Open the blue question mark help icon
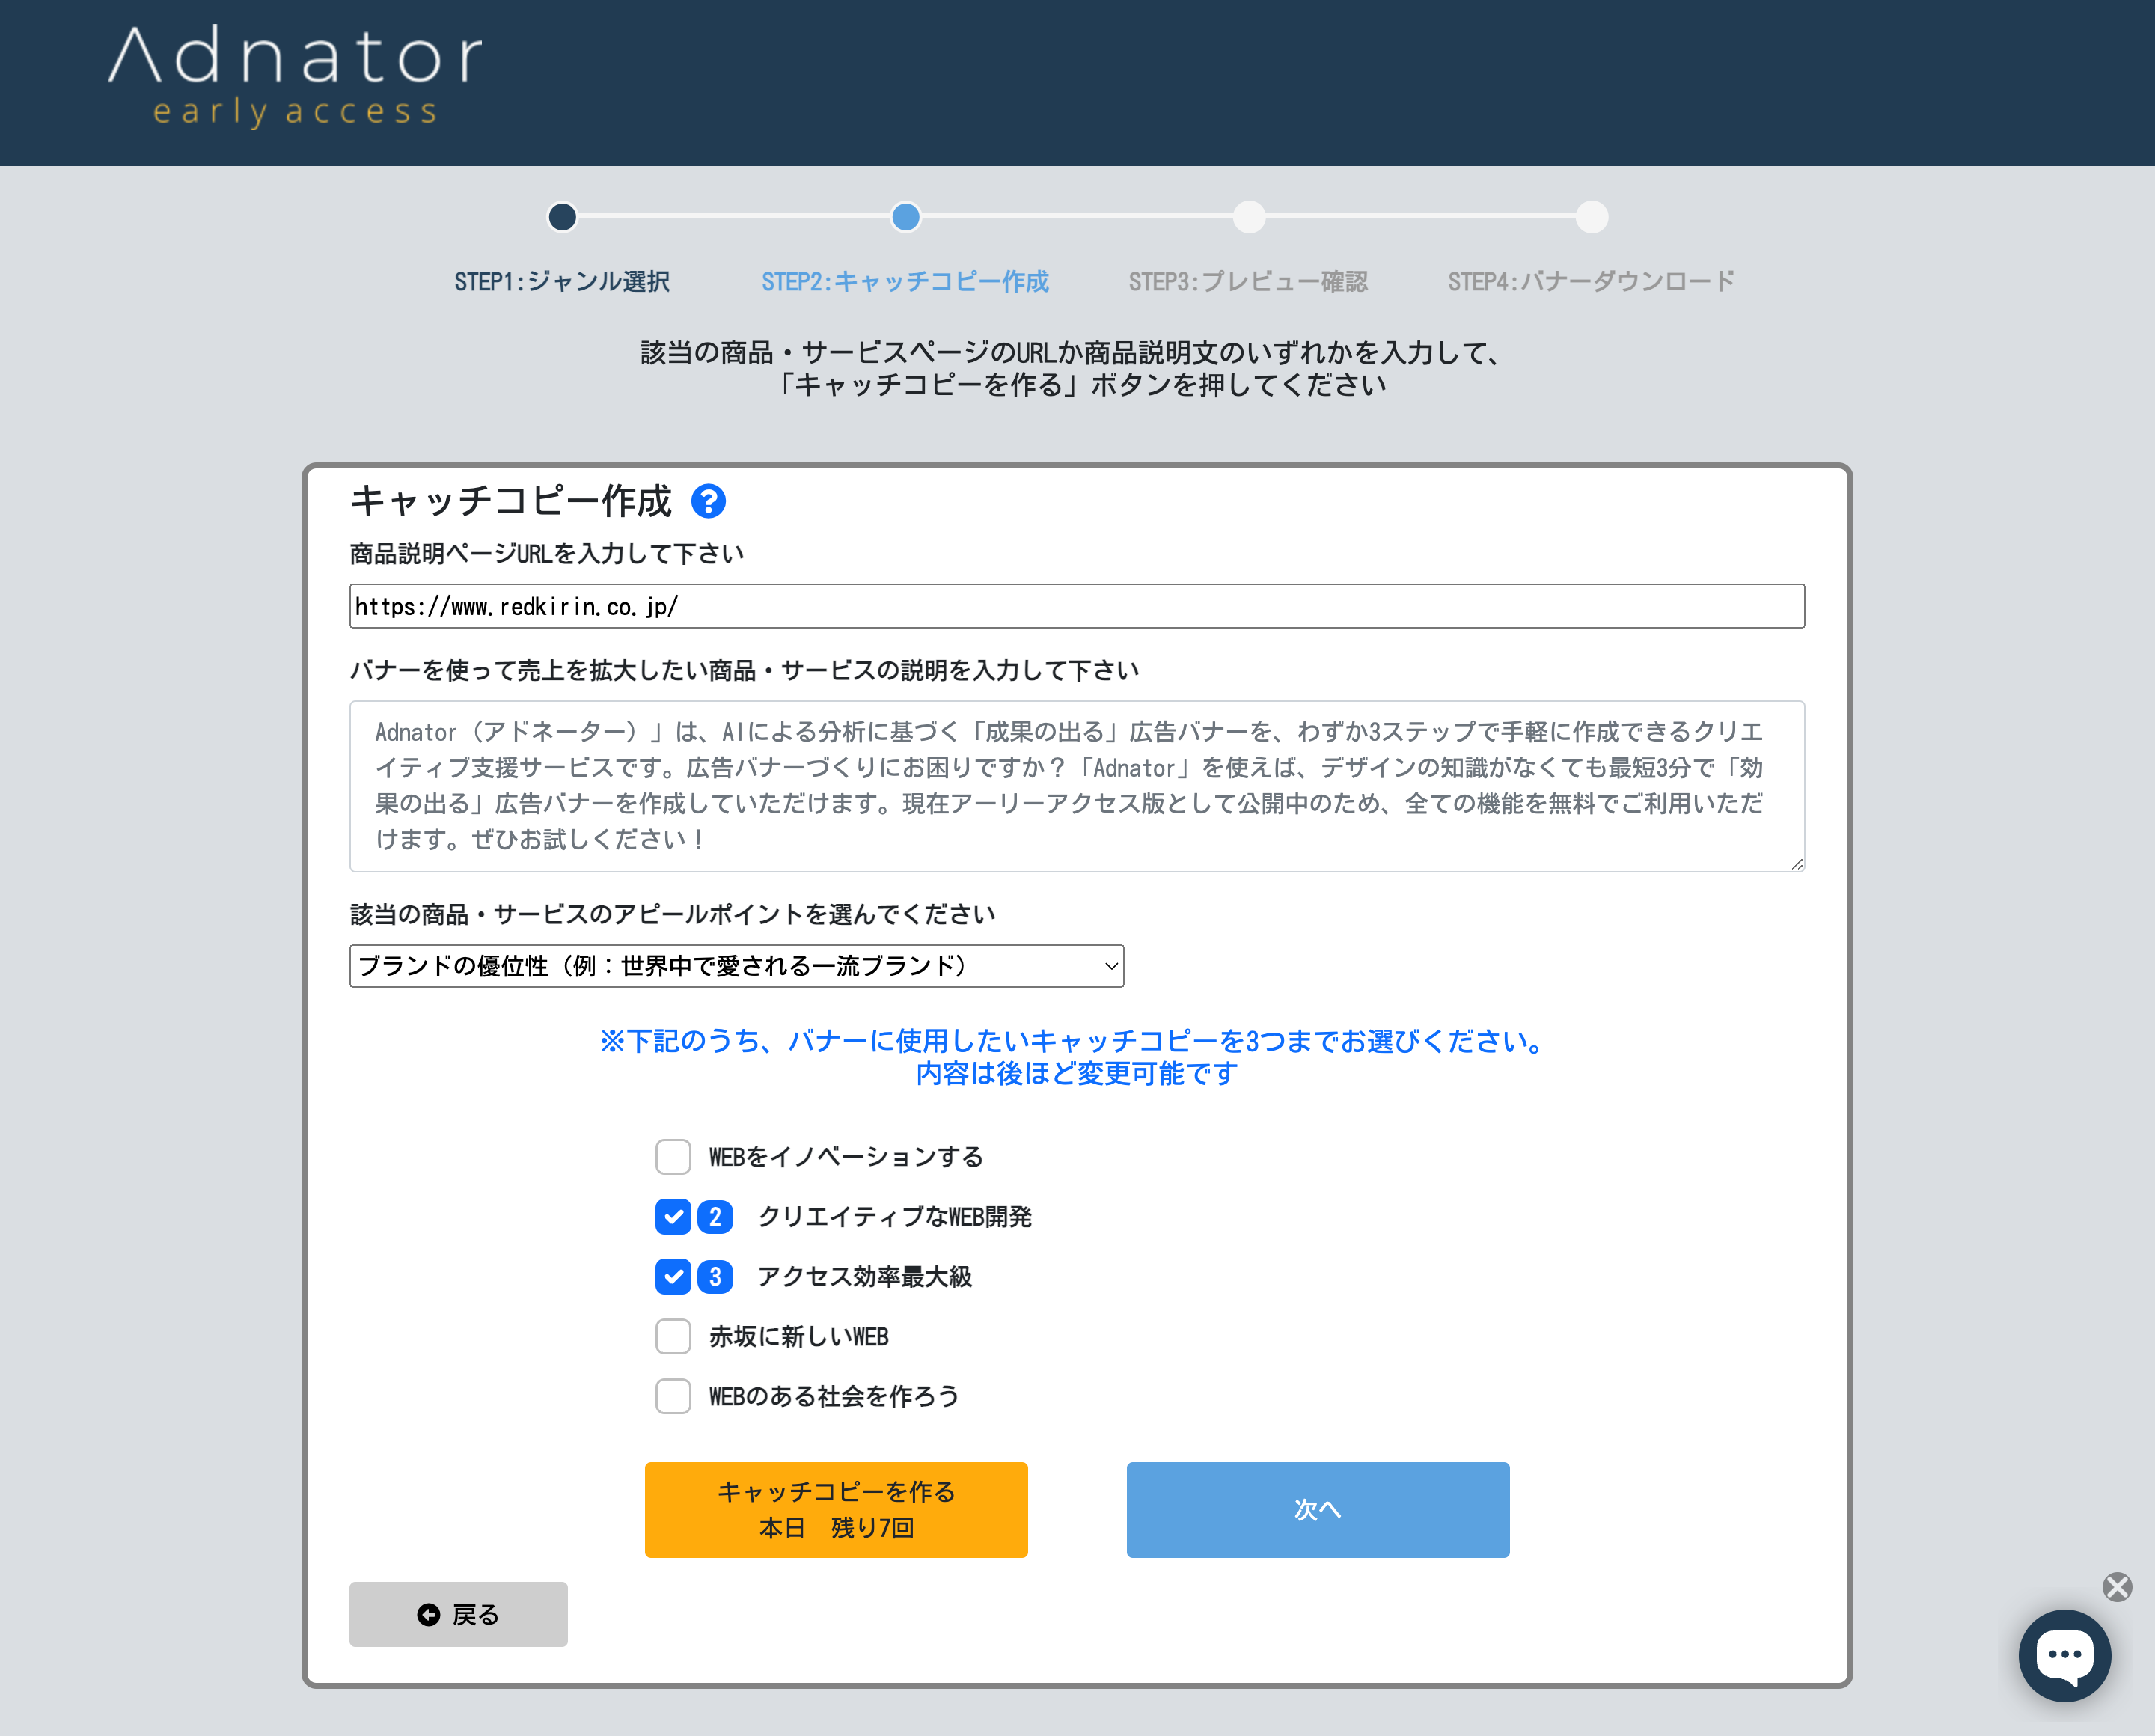The height and width of the screenshot is (1736, 2155). click(708, 501)
